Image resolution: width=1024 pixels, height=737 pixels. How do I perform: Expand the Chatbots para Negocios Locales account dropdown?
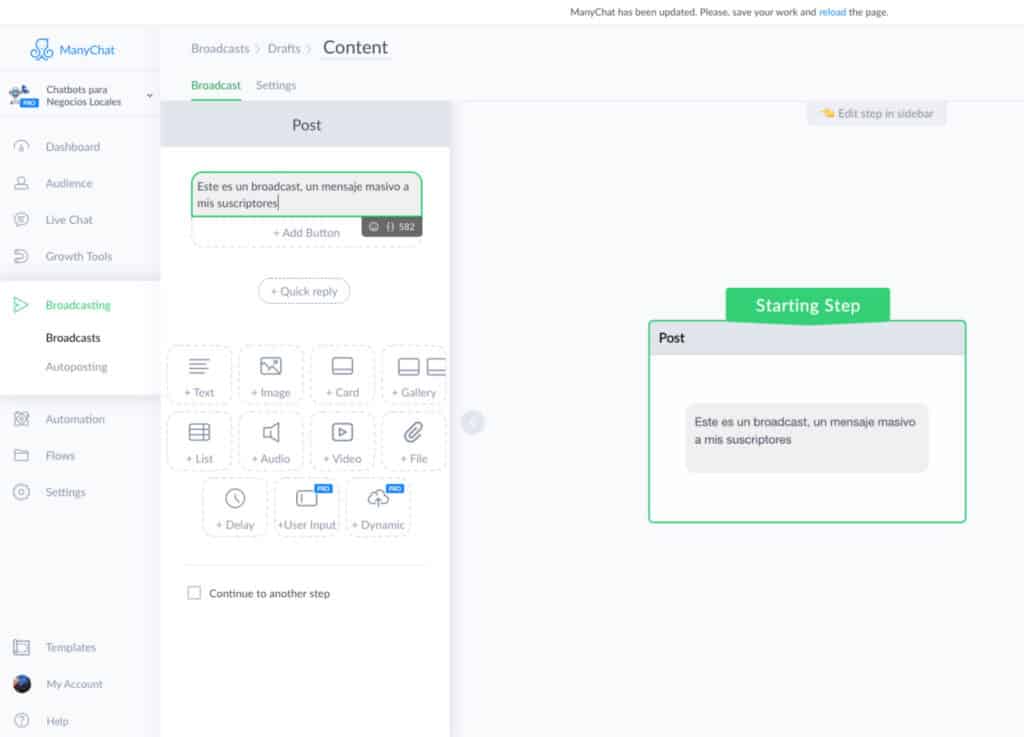tap(150, 95)
